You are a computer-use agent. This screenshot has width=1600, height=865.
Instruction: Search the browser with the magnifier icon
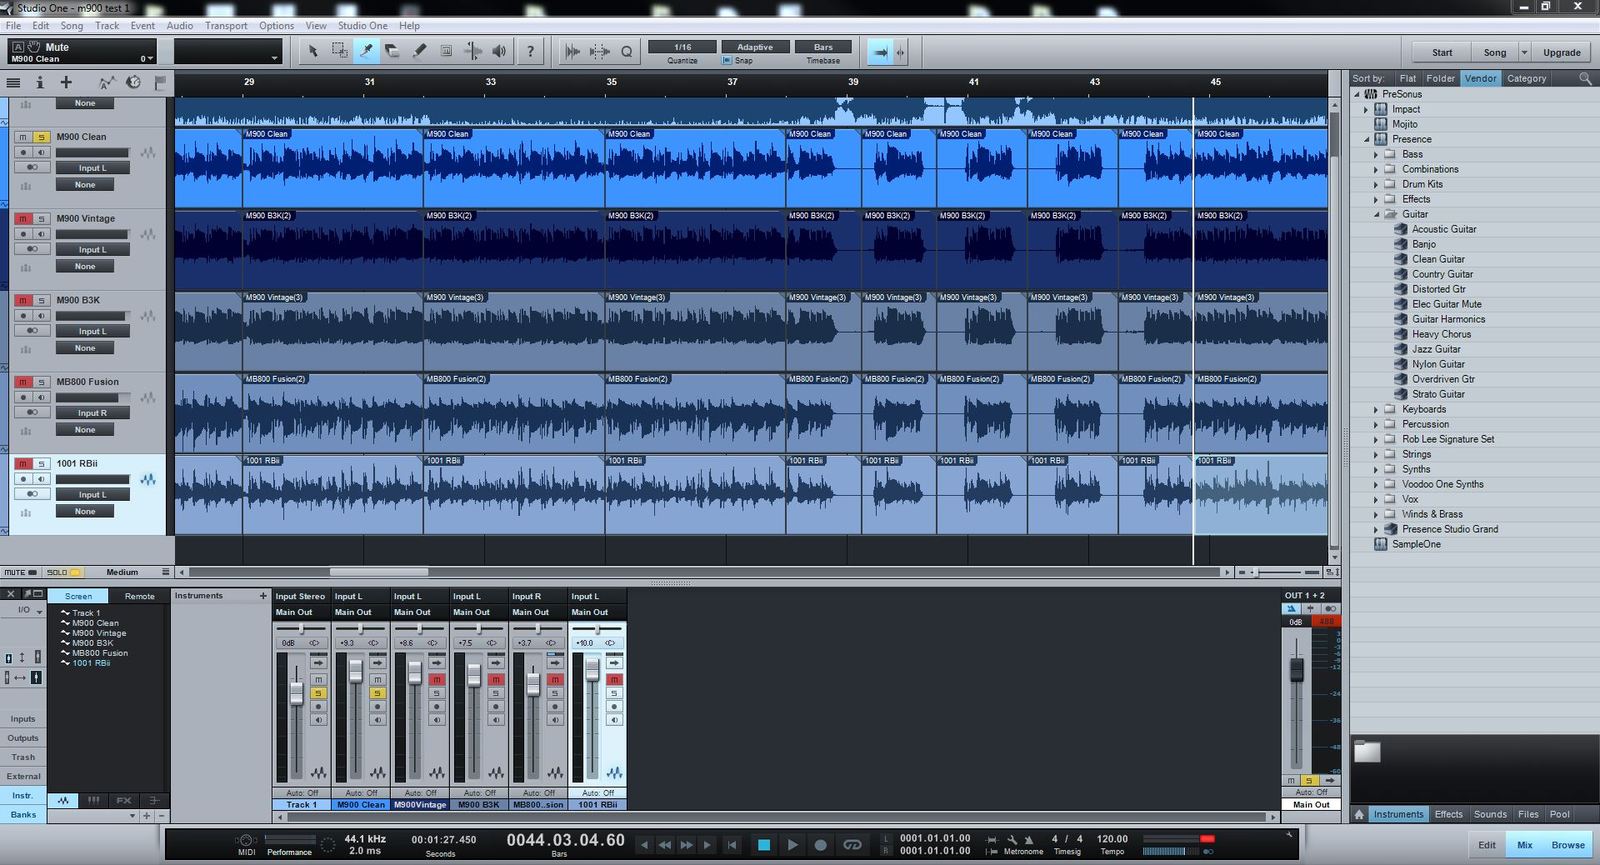(1585, 78)
